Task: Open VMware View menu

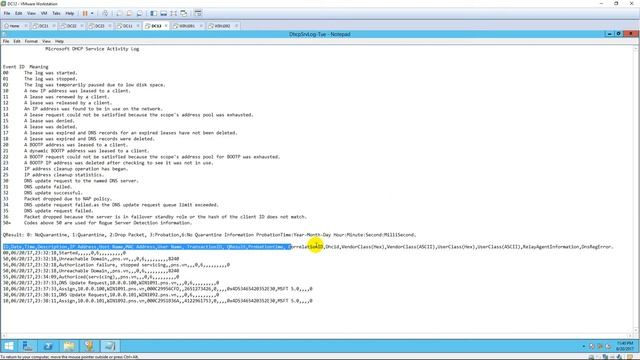Action: point(31,13)
